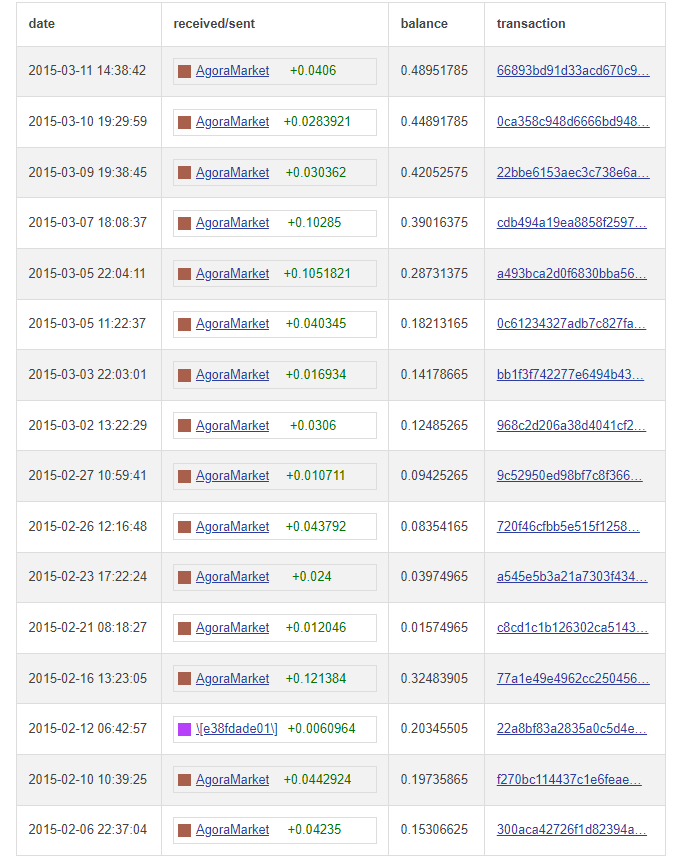674x857 pixels.
Task: Open transaction bb1f3f742277e6494b43
Action: point(570,374)
